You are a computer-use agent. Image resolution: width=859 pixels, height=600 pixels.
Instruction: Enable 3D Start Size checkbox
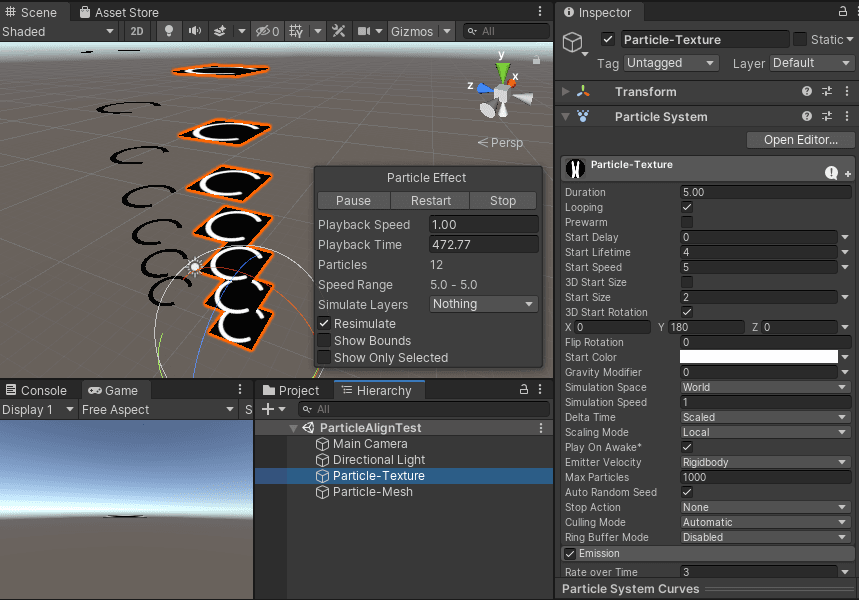(x=686, y=282)
